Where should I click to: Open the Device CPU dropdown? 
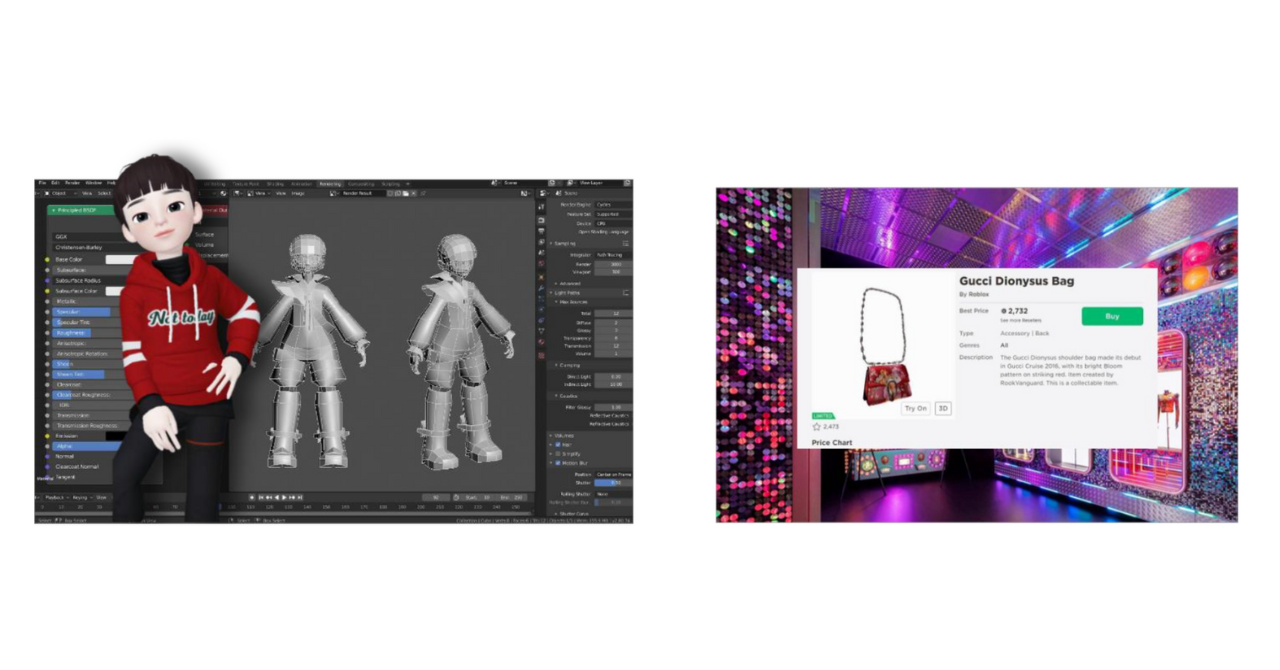coord(613,224)
